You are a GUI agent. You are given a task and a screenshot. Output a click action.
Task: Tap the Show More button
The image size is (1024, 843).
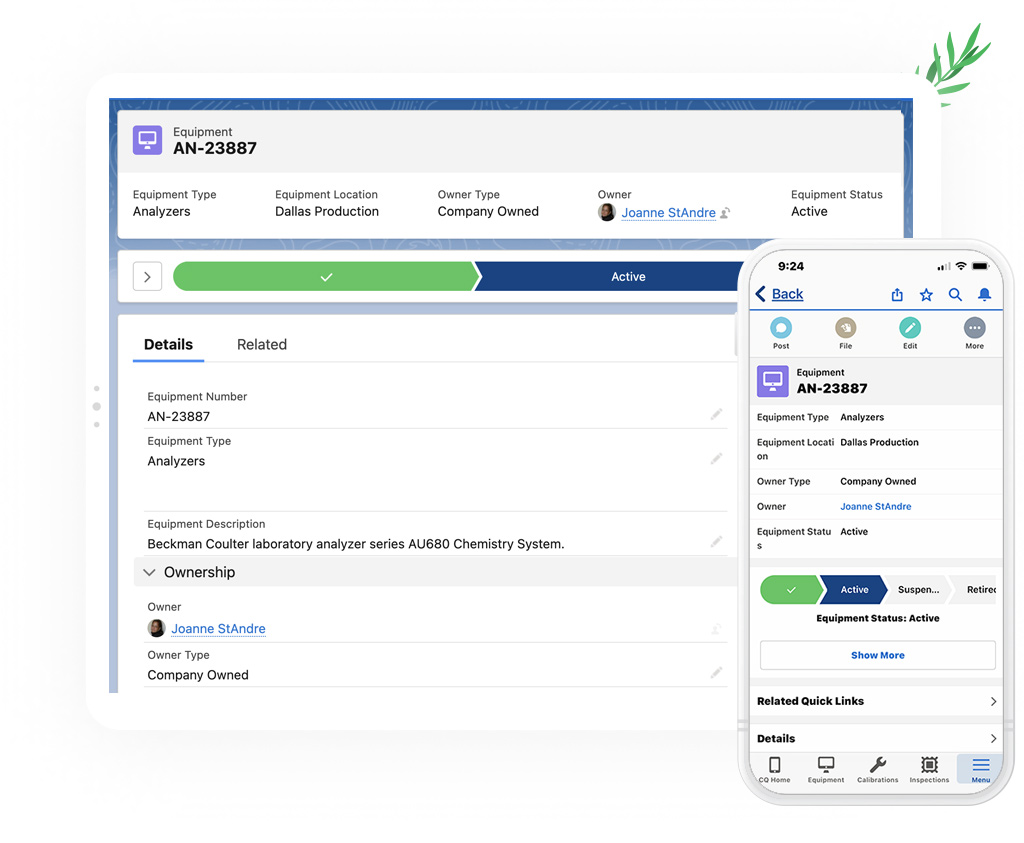coord(877,655)
